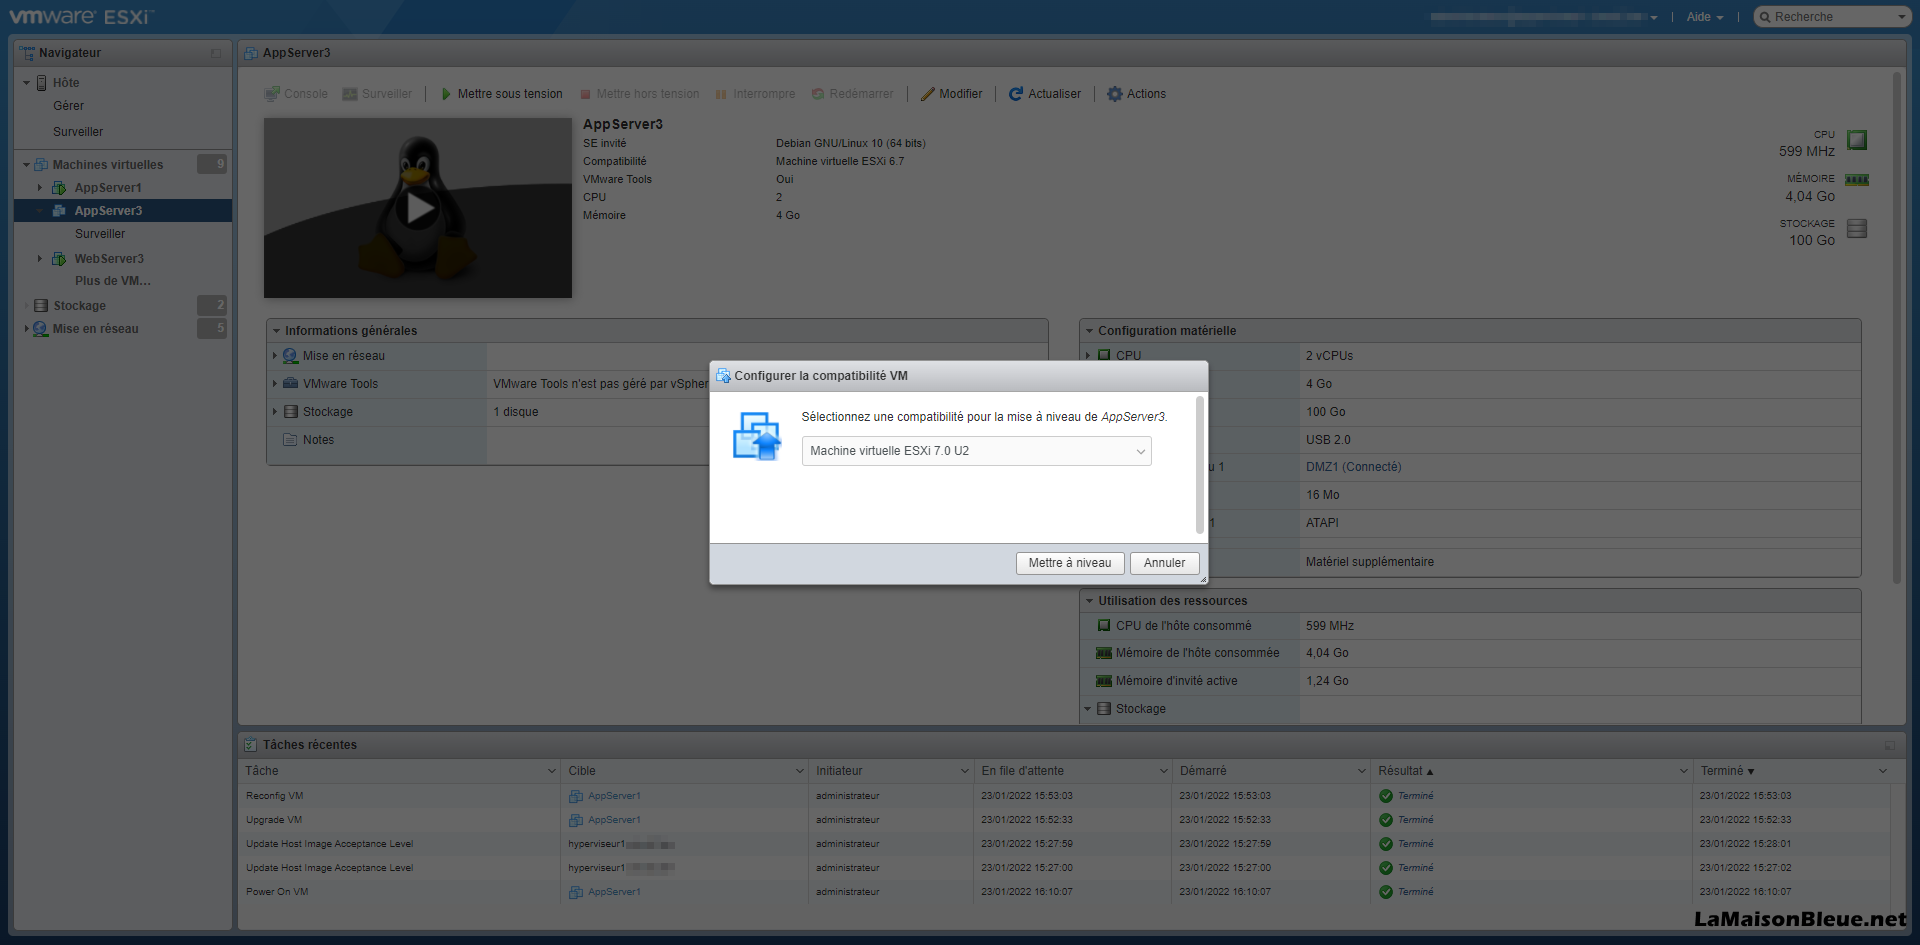Click CPU de l'hôte consommé icon
The image size is (1920, 945).
(1104, 626)
